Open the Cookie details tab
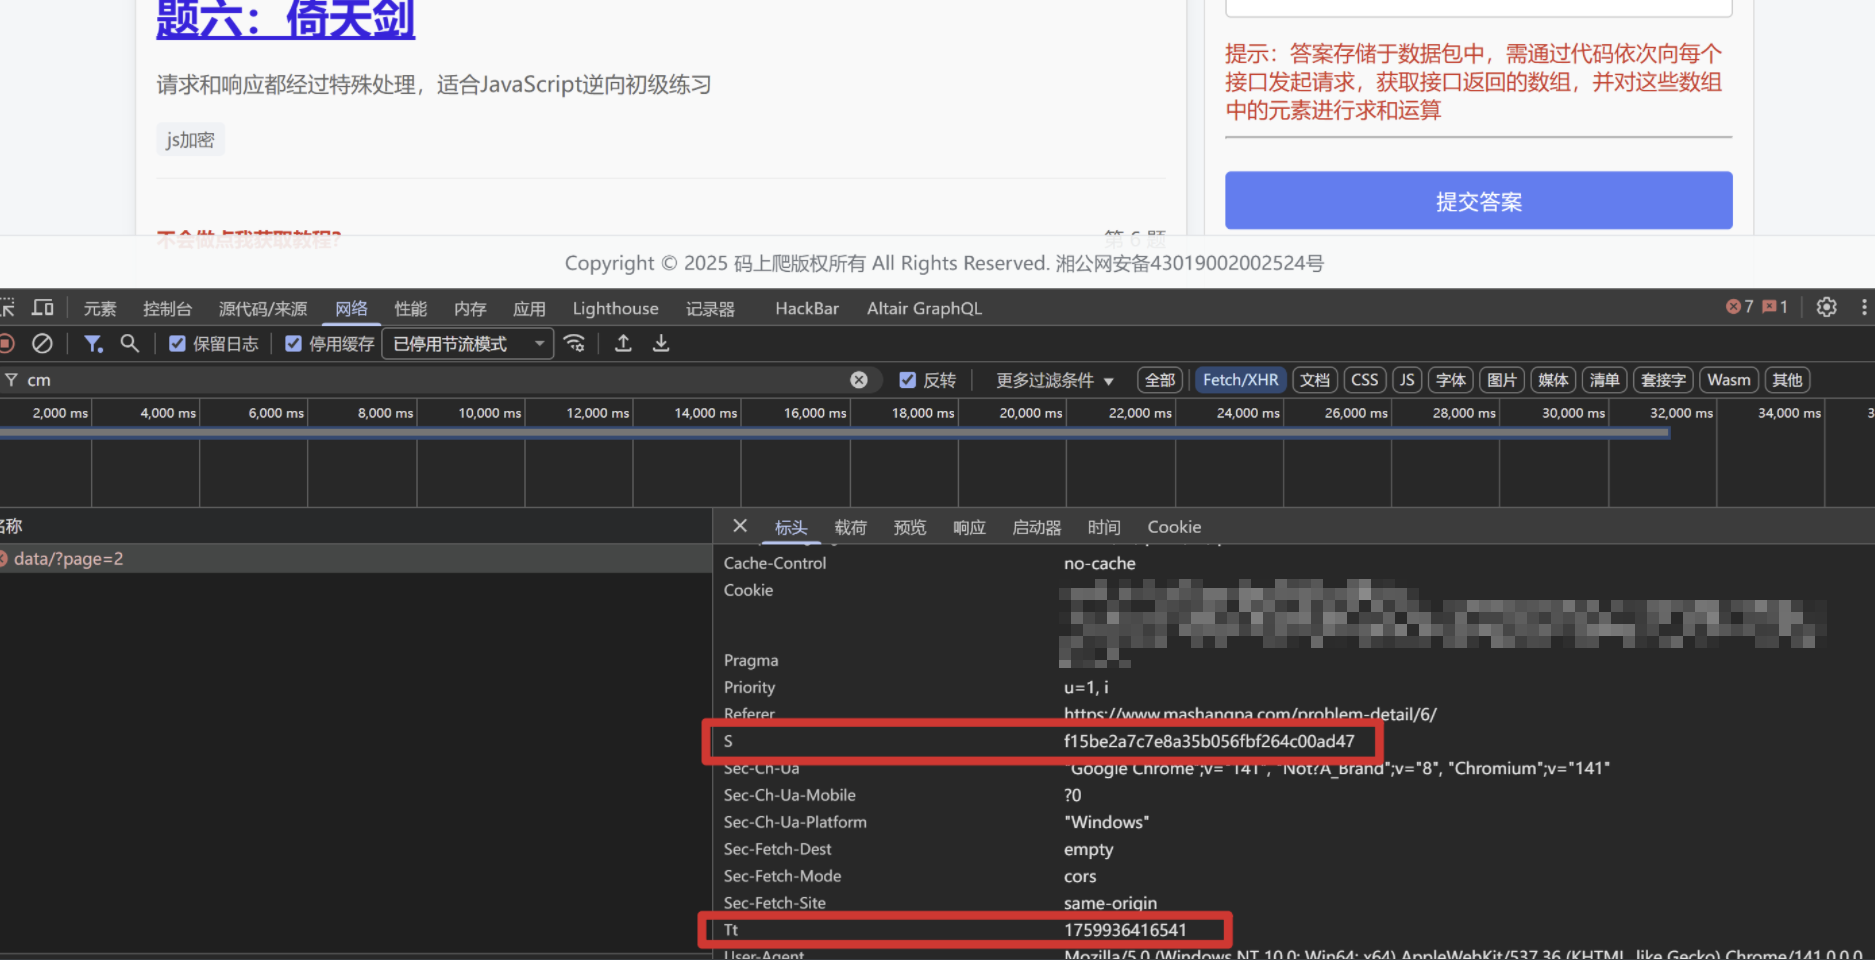This screenshot has width=1875, height=960. 1174,527
